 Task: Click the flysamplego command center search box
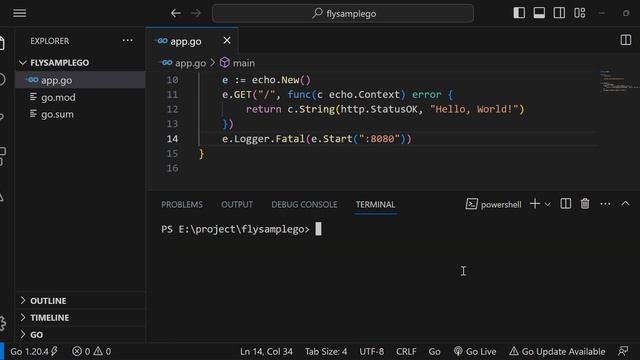pyautogui.click(x=343, y=13)
